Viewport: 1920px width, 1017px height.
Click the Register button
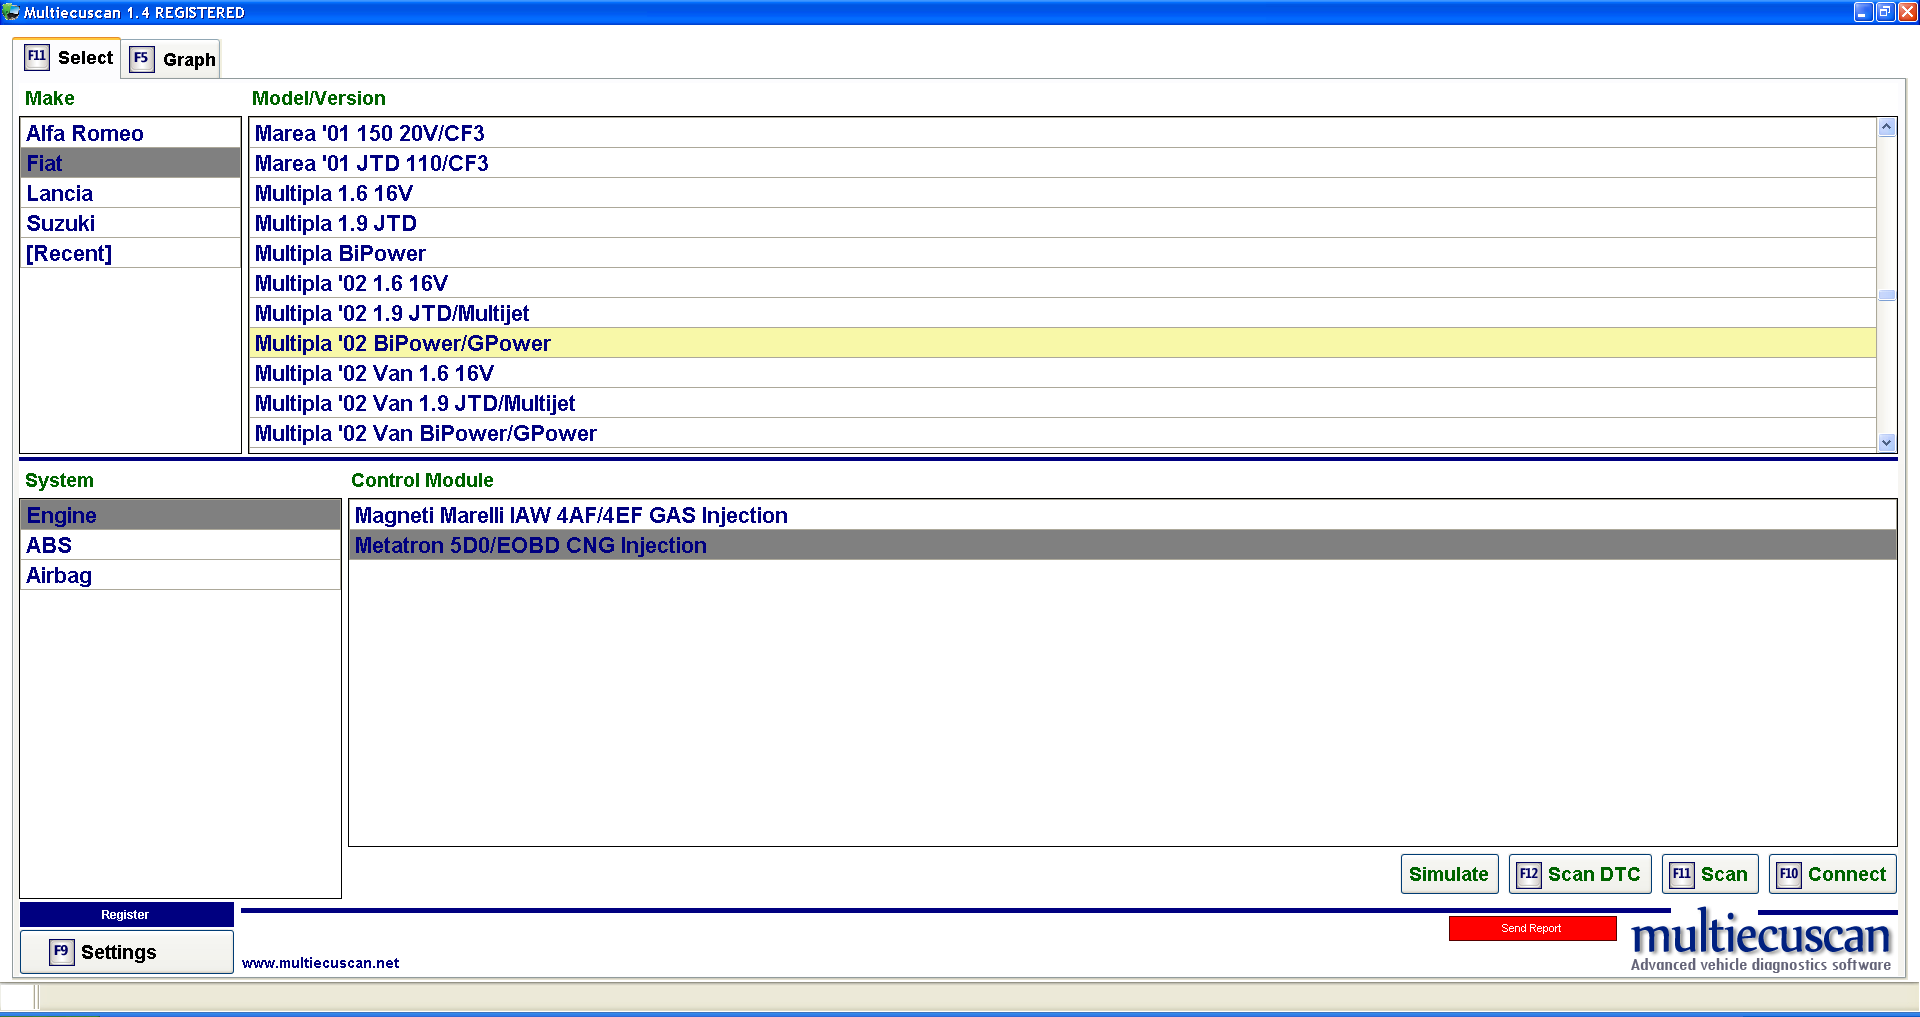coord(126,914)
